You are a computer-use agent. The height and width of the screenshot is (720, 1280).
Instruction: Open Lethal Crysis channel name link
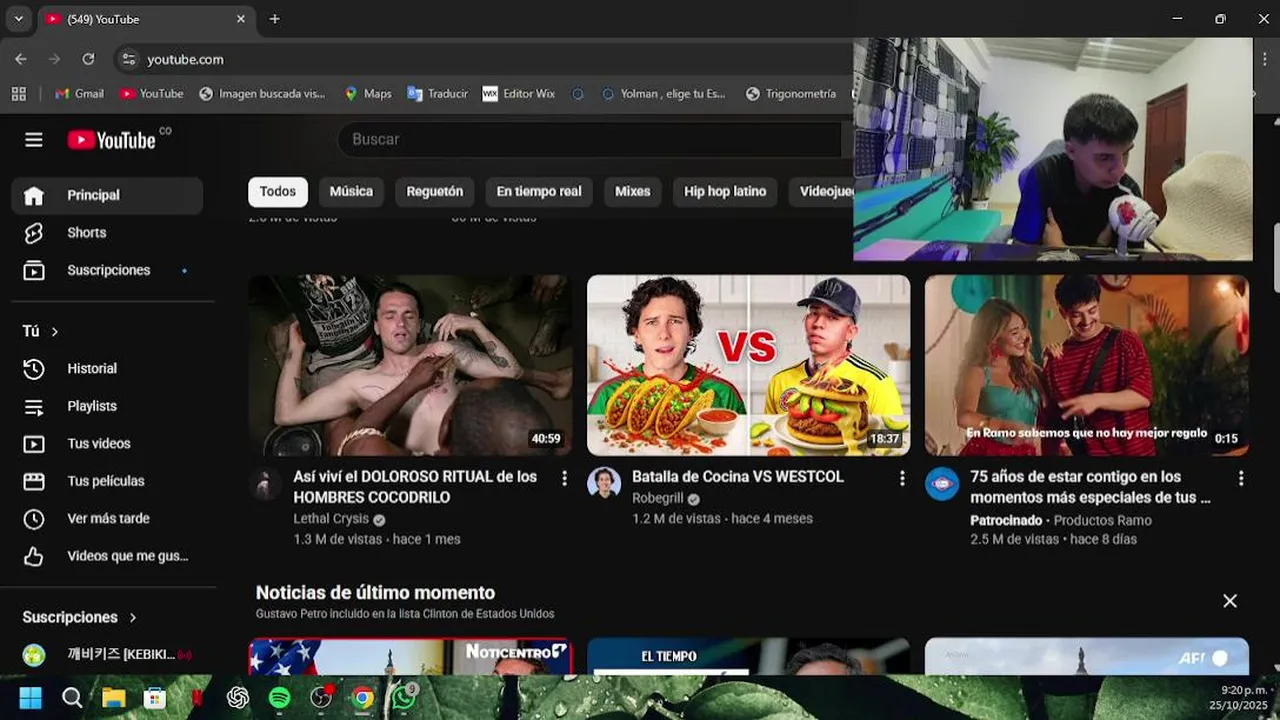coord(331,519)
